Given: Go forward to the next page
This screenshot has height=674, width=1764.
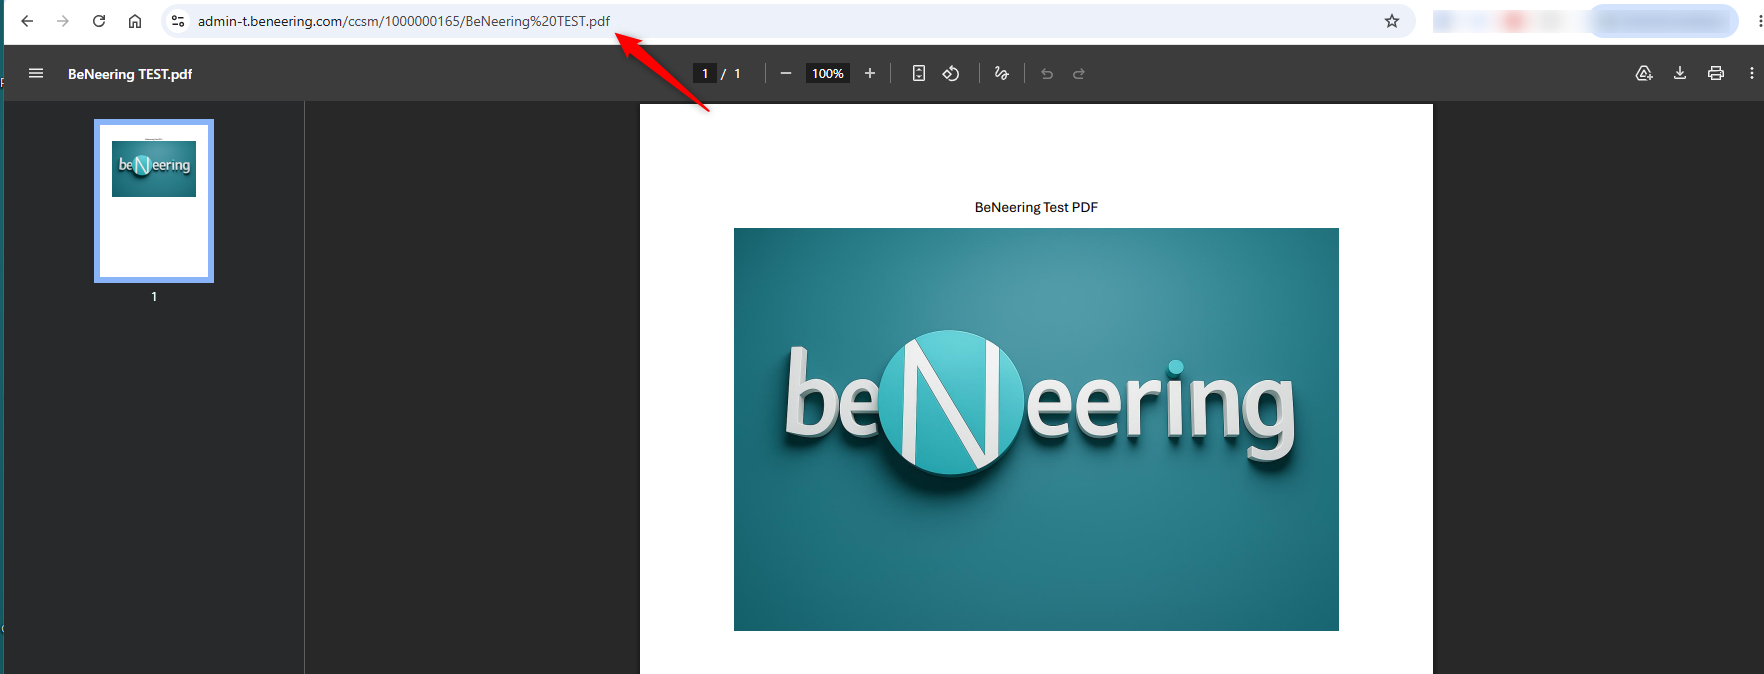Looking at the screenshot, I should click(x=63, y=21).
